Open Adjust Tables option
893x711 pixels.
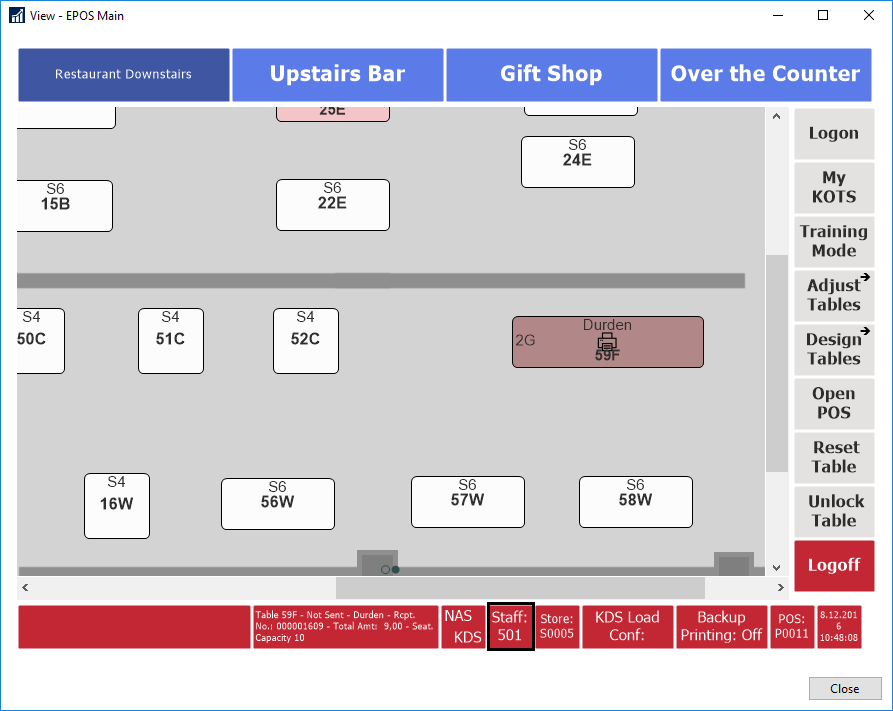pyautogui.click(x=834, y=295)
